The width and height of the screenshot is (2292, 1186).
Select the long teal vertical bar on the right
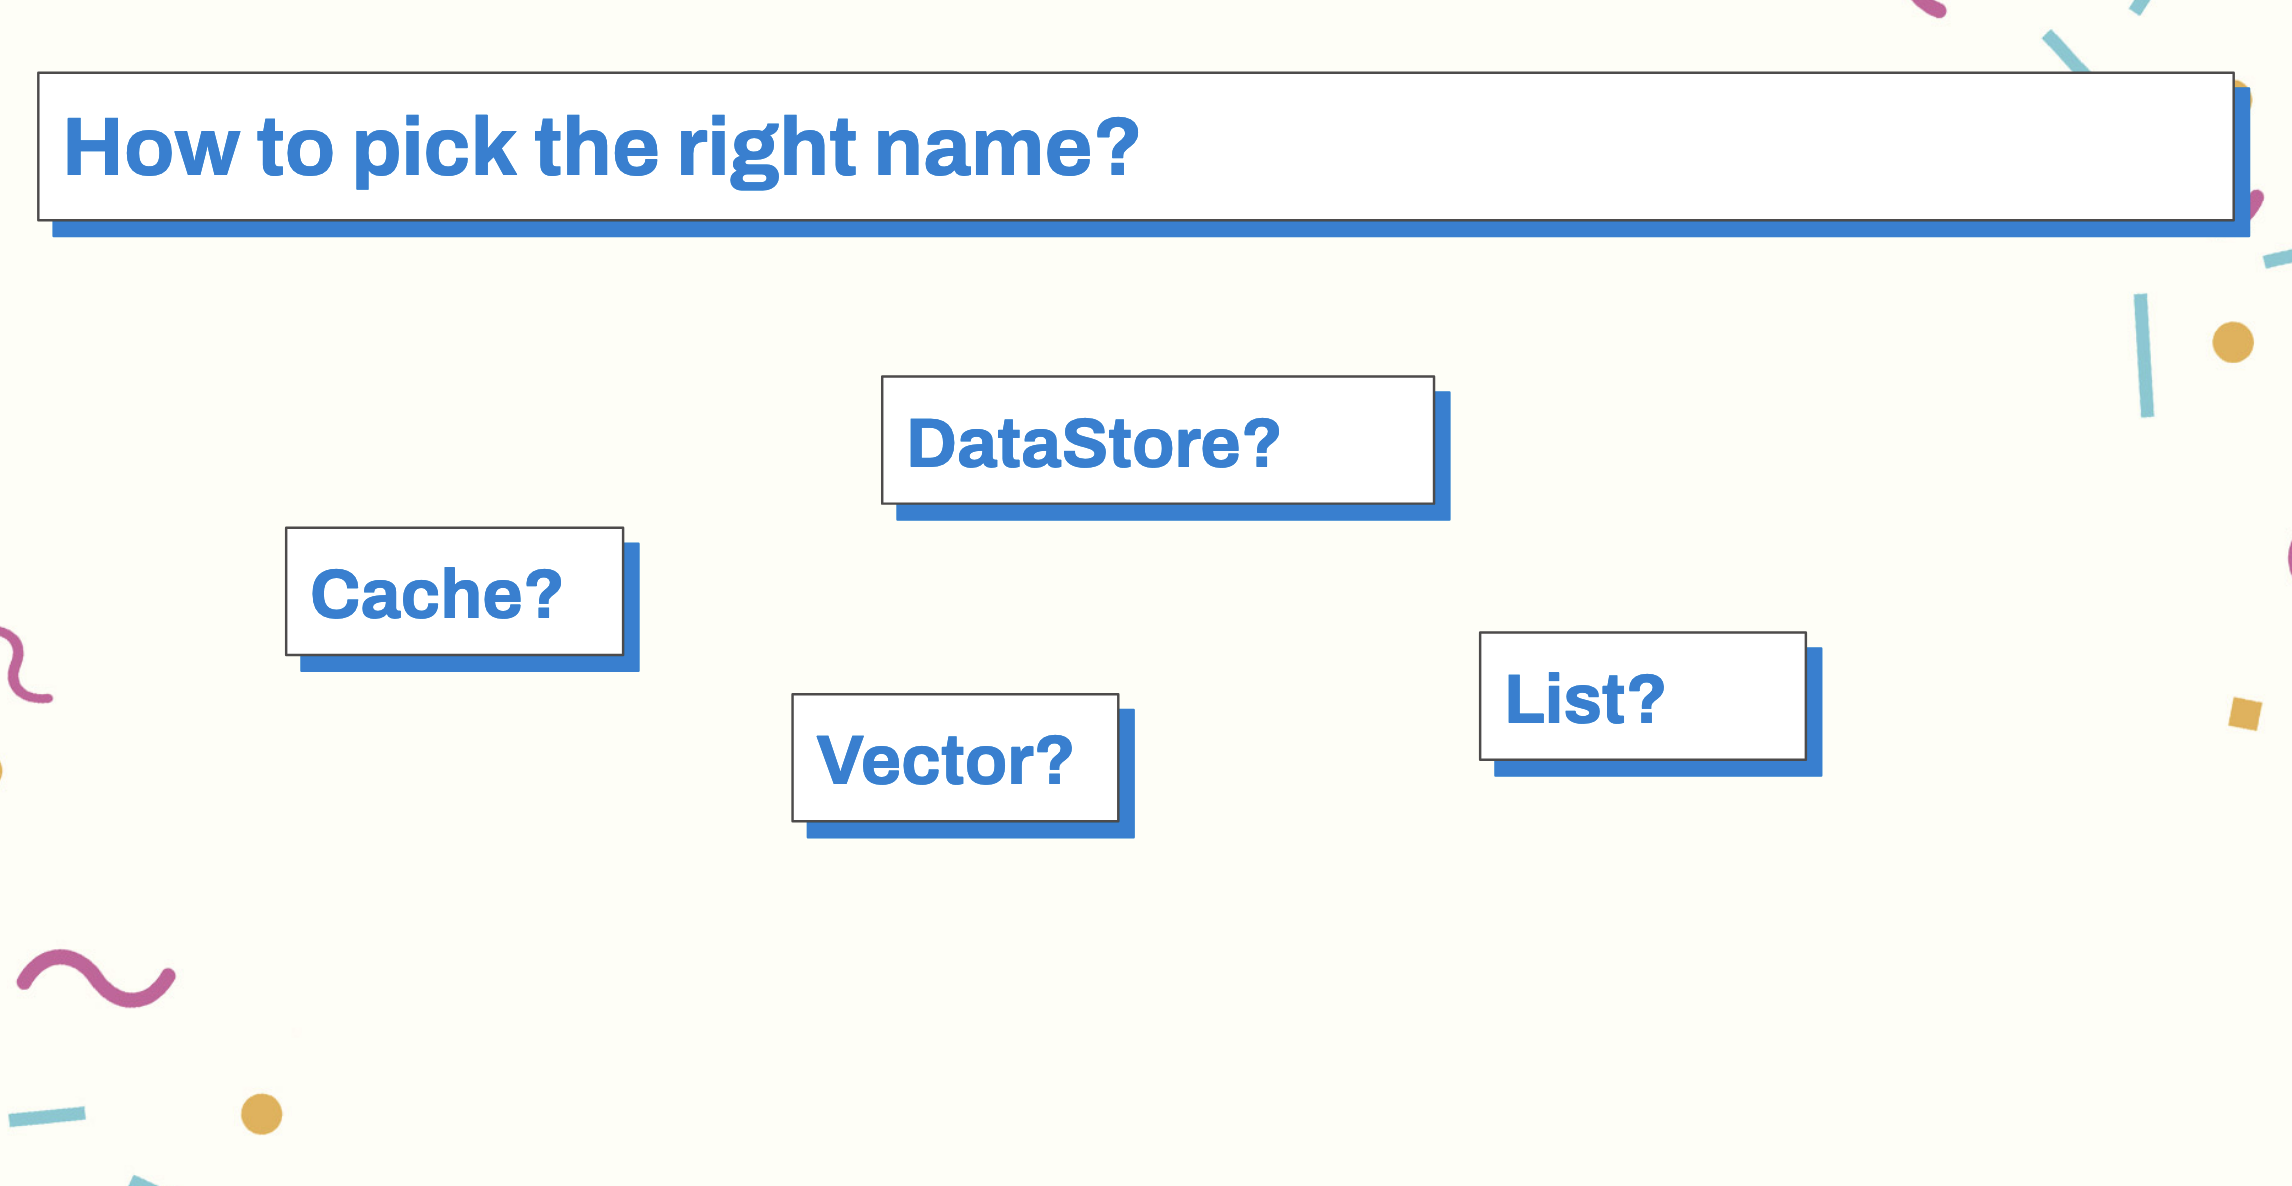point(2144,355)
